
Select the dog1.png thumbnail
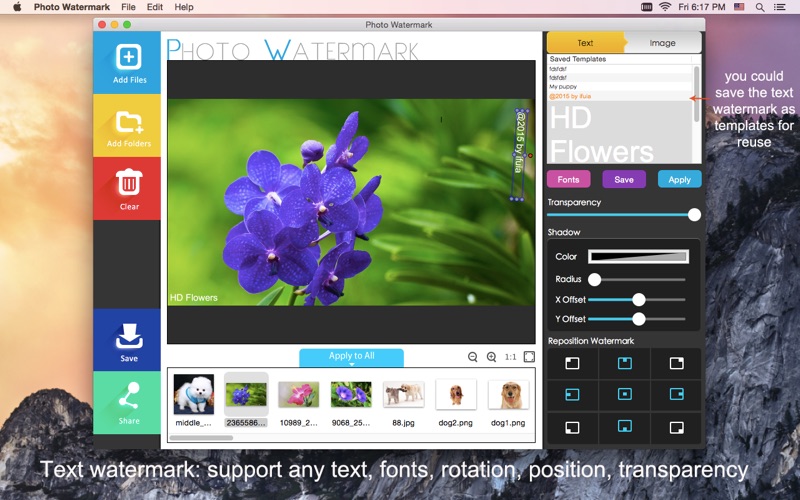(x=508, y=394)
